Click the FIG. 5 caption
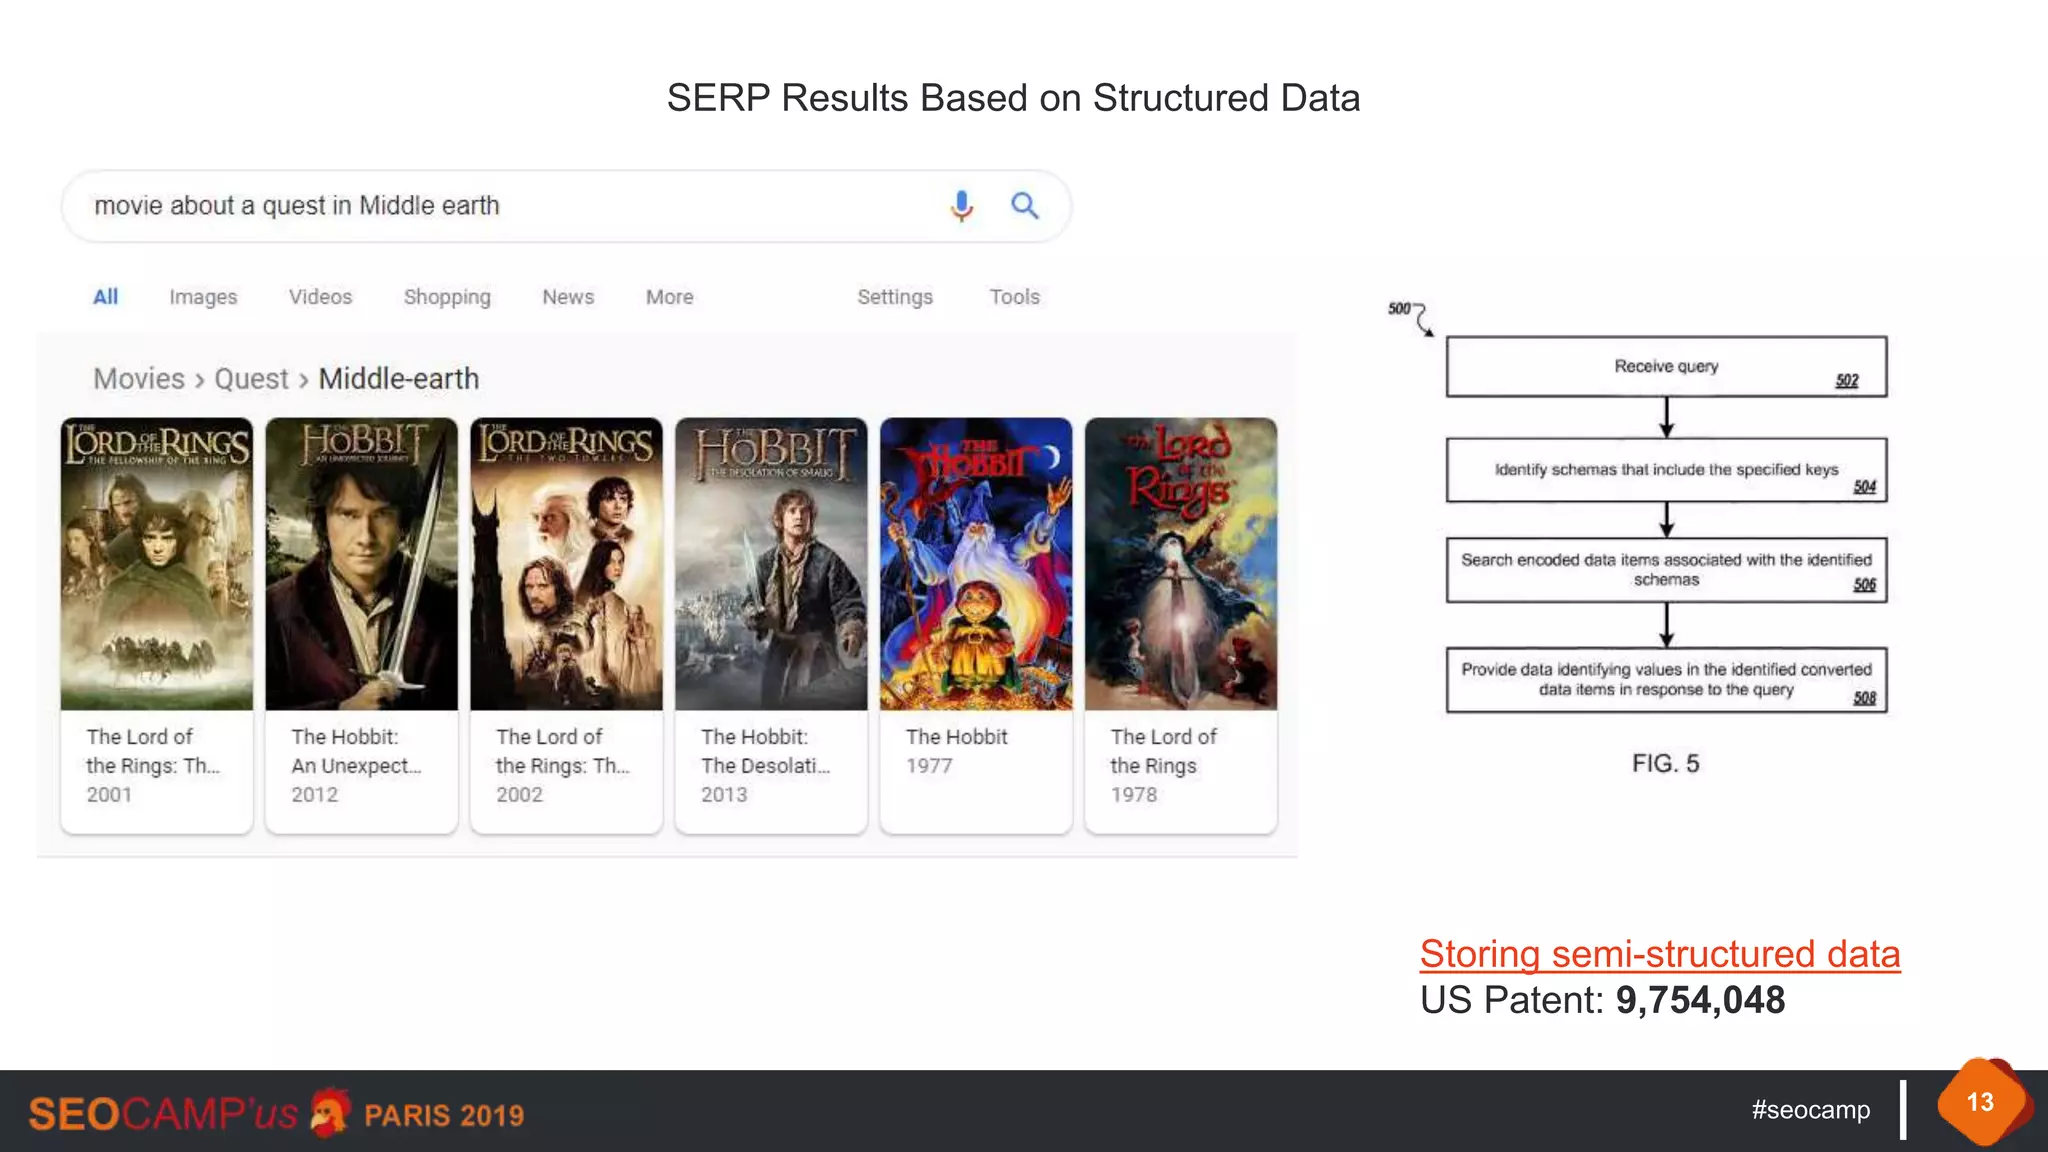The height and width of the screenshot is (1152, 2048). pos(1665,763)
